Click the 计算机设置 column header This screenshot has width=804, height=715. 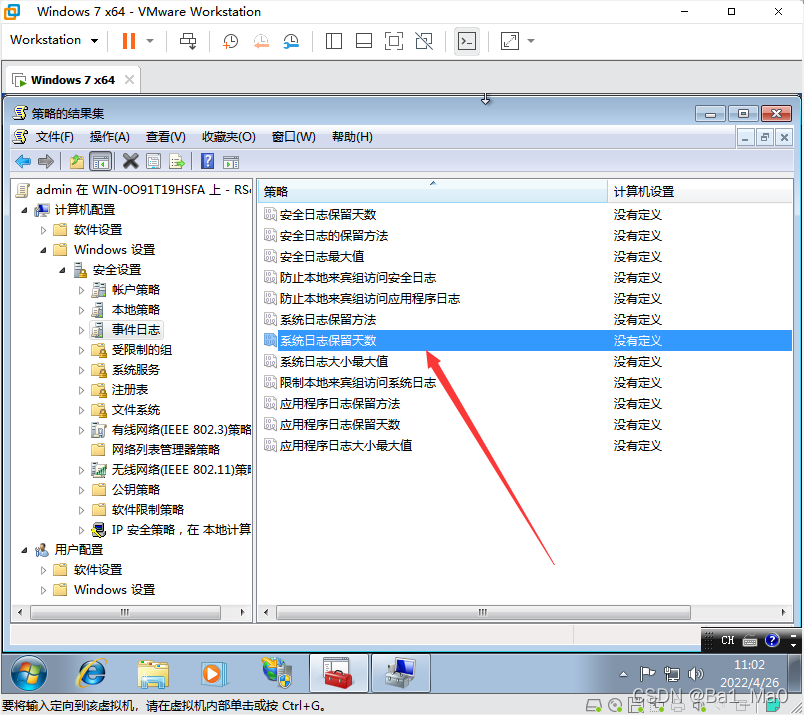pyautogui.click(x=700, y=192)
